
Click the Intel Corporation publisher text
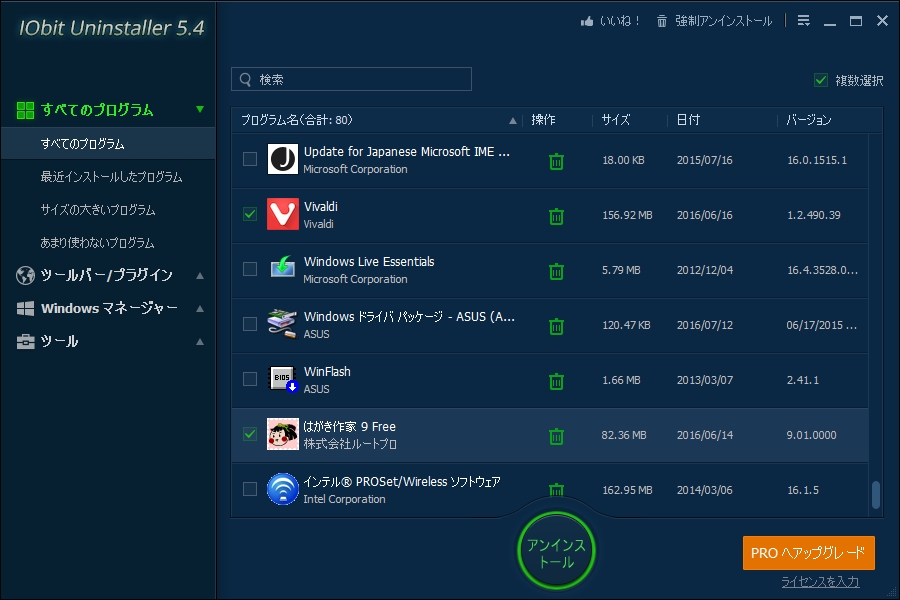344,499
